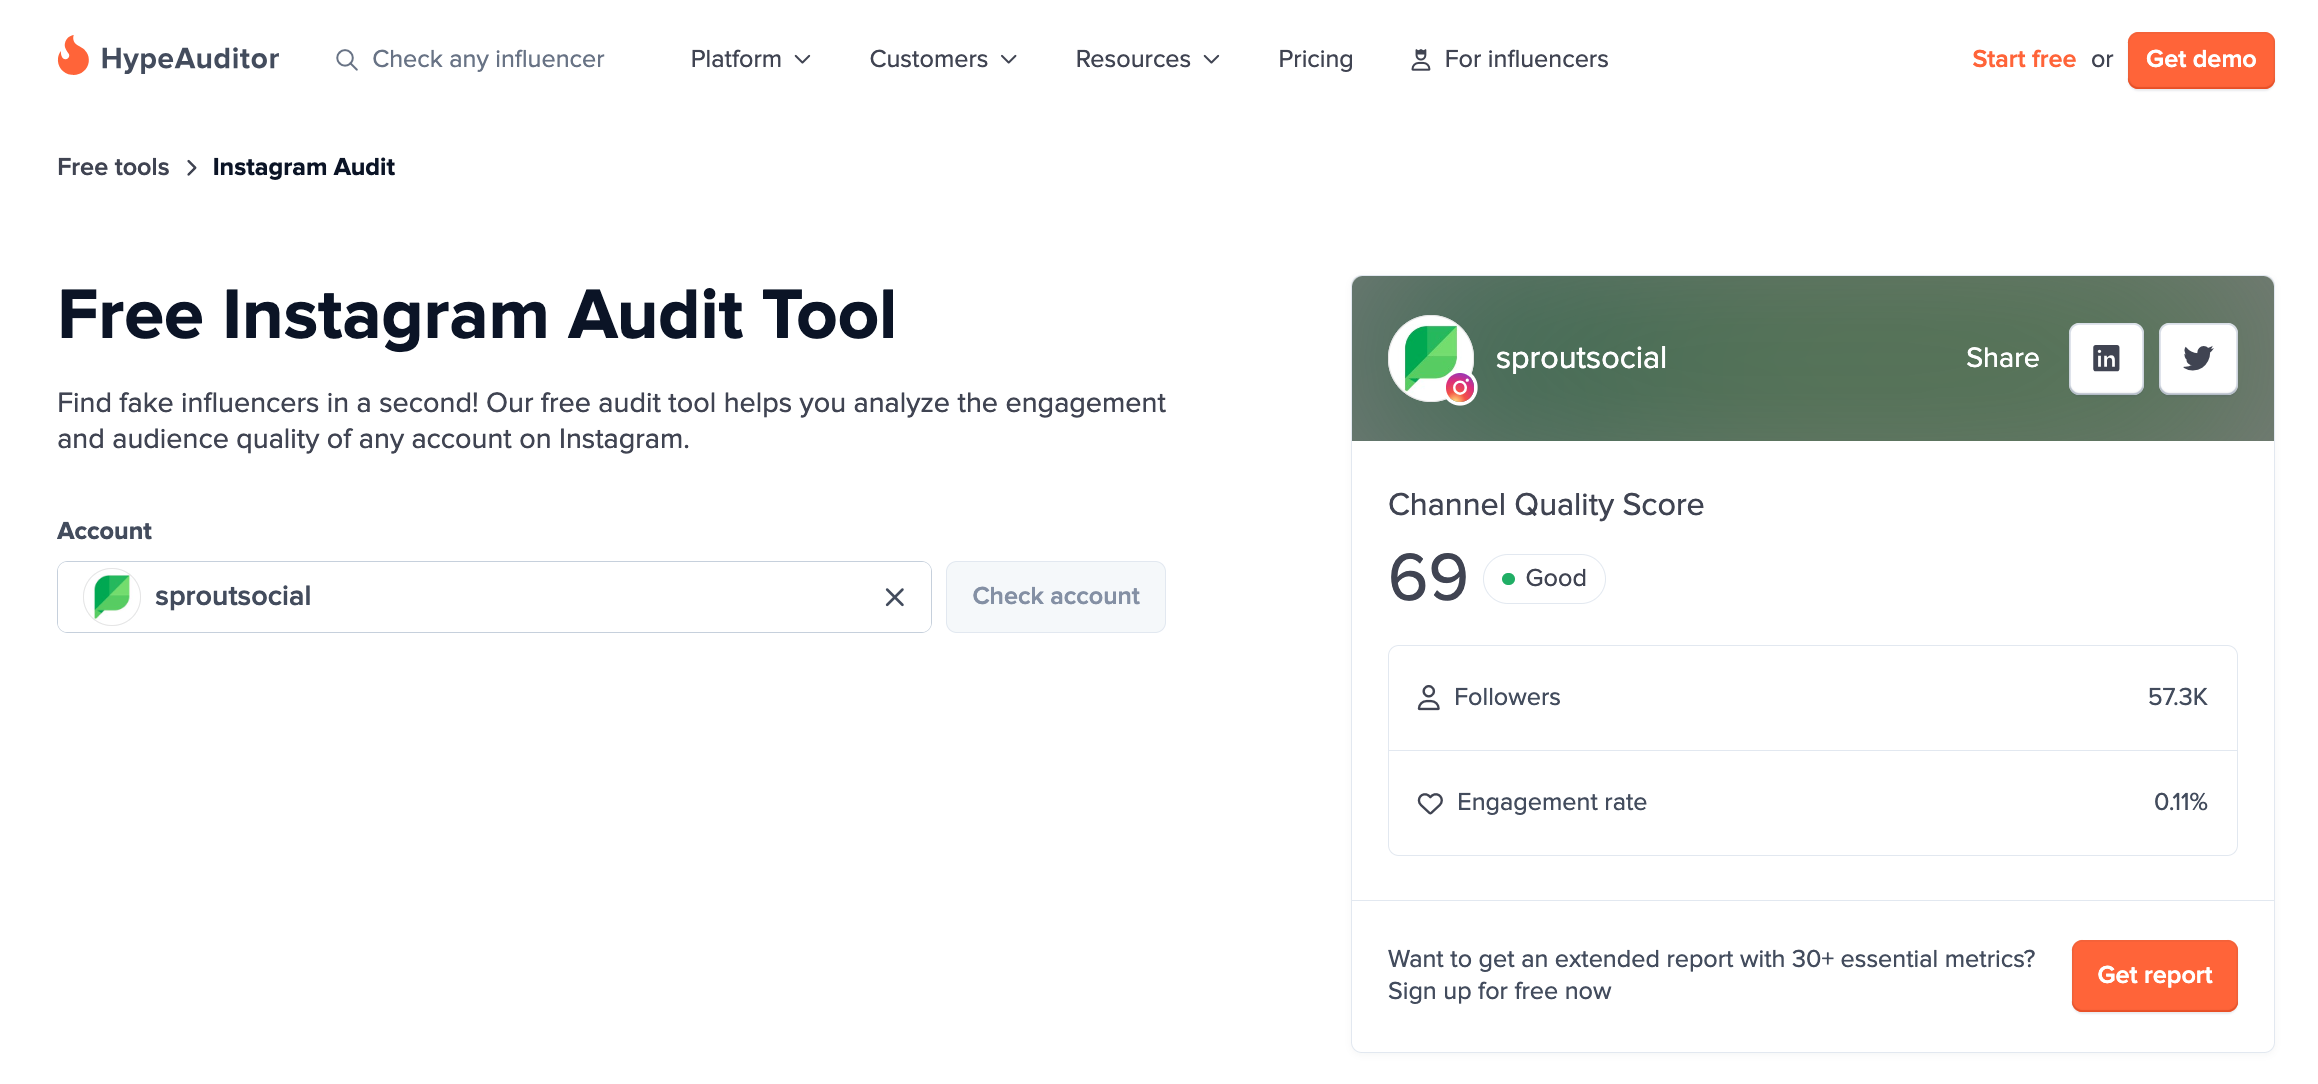Image resolution: width=2318 pixels, height=1084 pixels.
Task: Click the 57.3K followers value
Action: (2177, 697)
